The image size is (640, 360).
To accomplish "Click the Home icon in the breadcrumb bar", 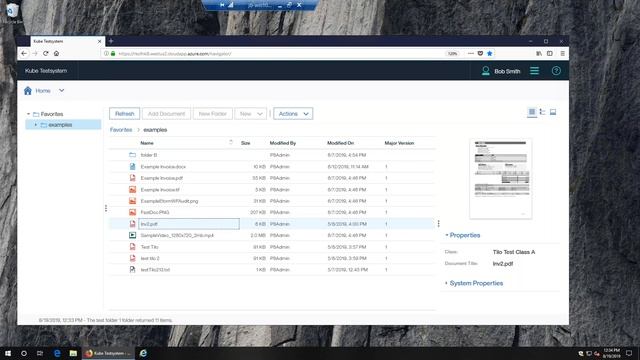I will tap(28, 91).
